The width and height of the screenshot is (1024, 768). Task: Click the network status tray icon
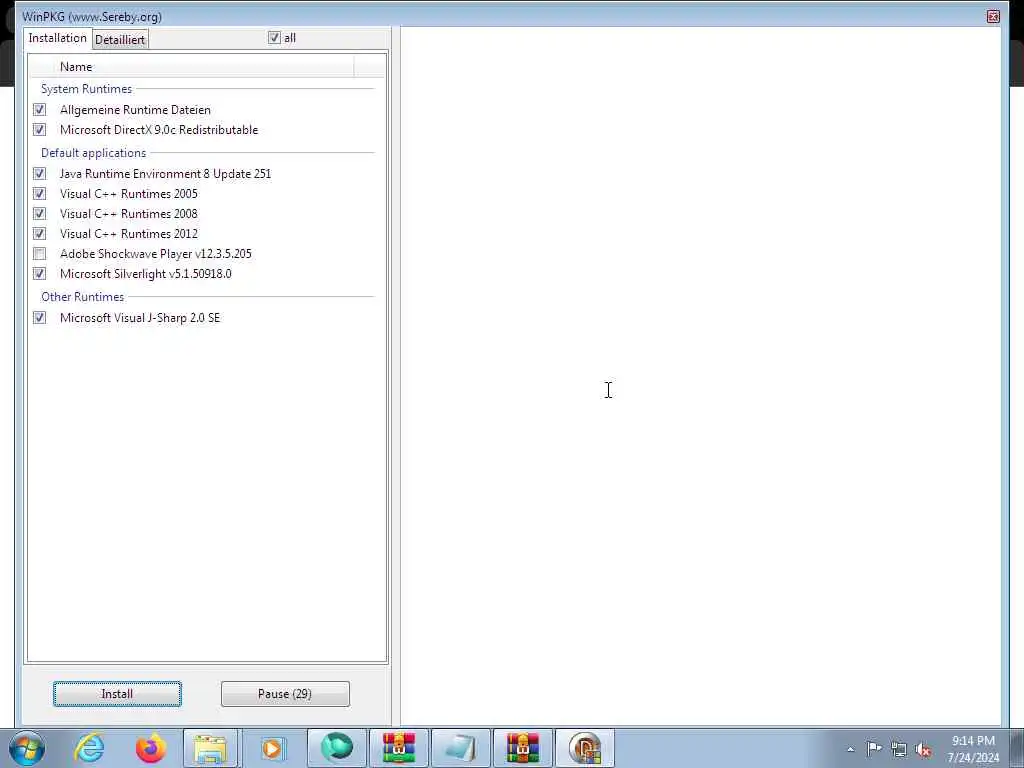pos(899,750)
